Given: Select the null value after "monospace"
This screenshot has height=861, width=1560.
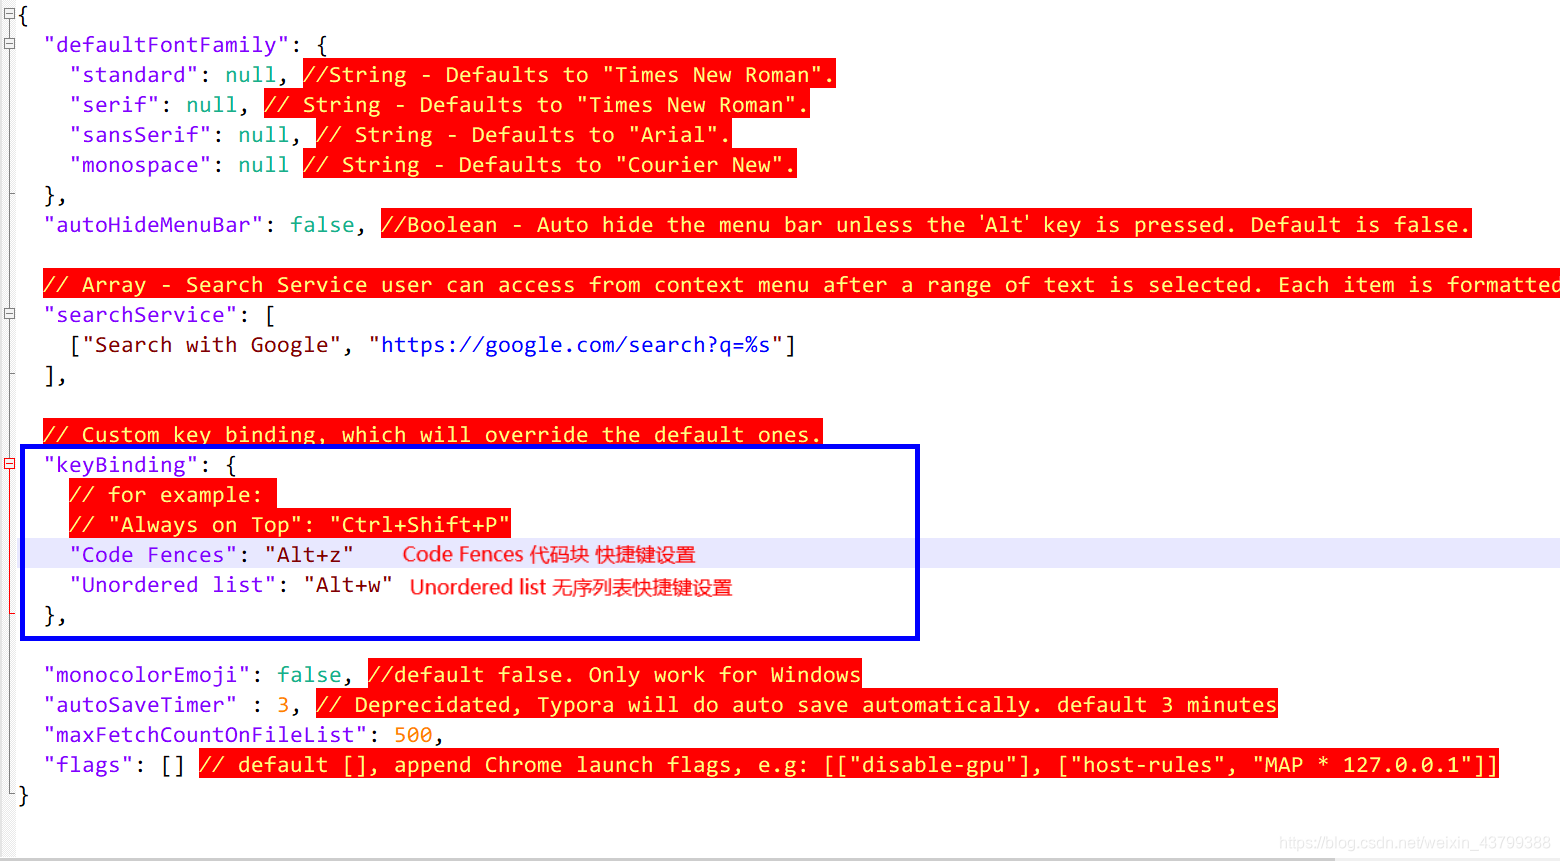Looking at the screenshot, I should point(264,165).
